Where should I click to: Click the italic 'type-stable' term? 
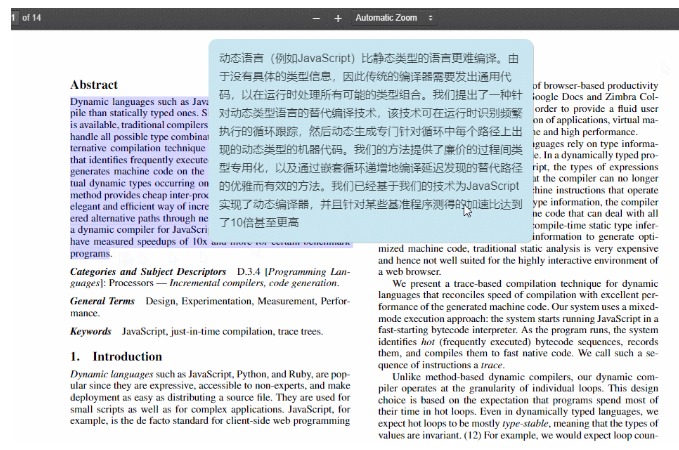click(526, 424)
